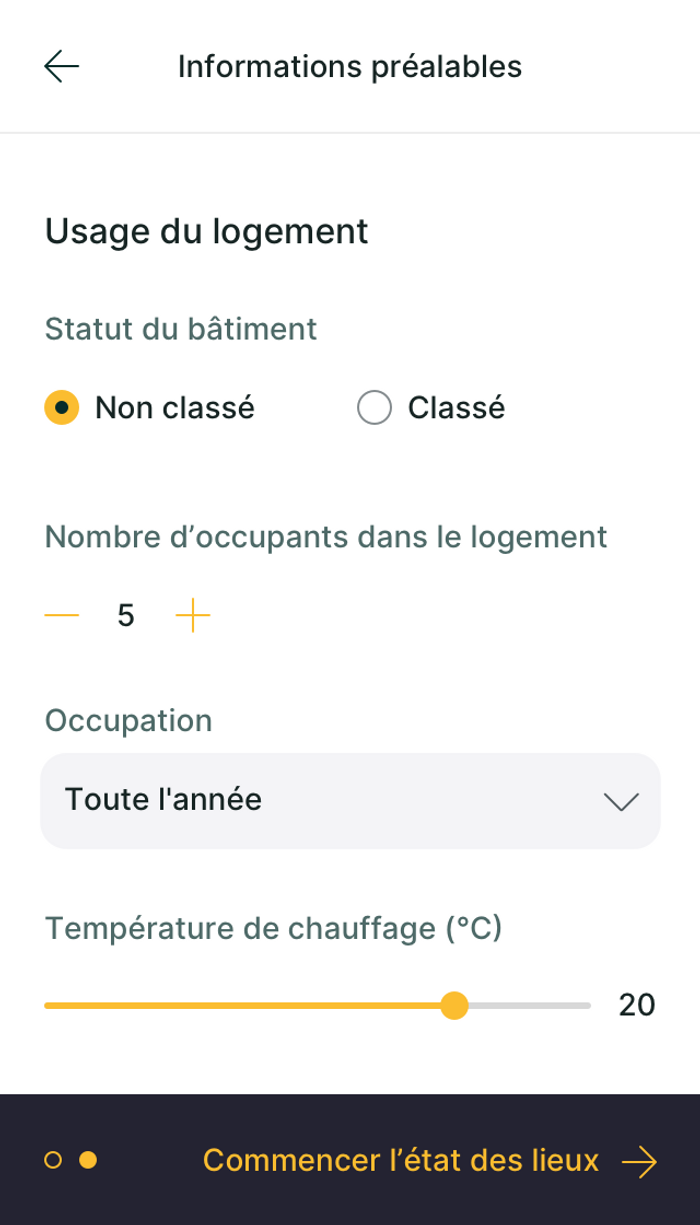The image size is (700, 1225).
Task: Click the occupant count value 5
Action: click(x=126, y=616)
